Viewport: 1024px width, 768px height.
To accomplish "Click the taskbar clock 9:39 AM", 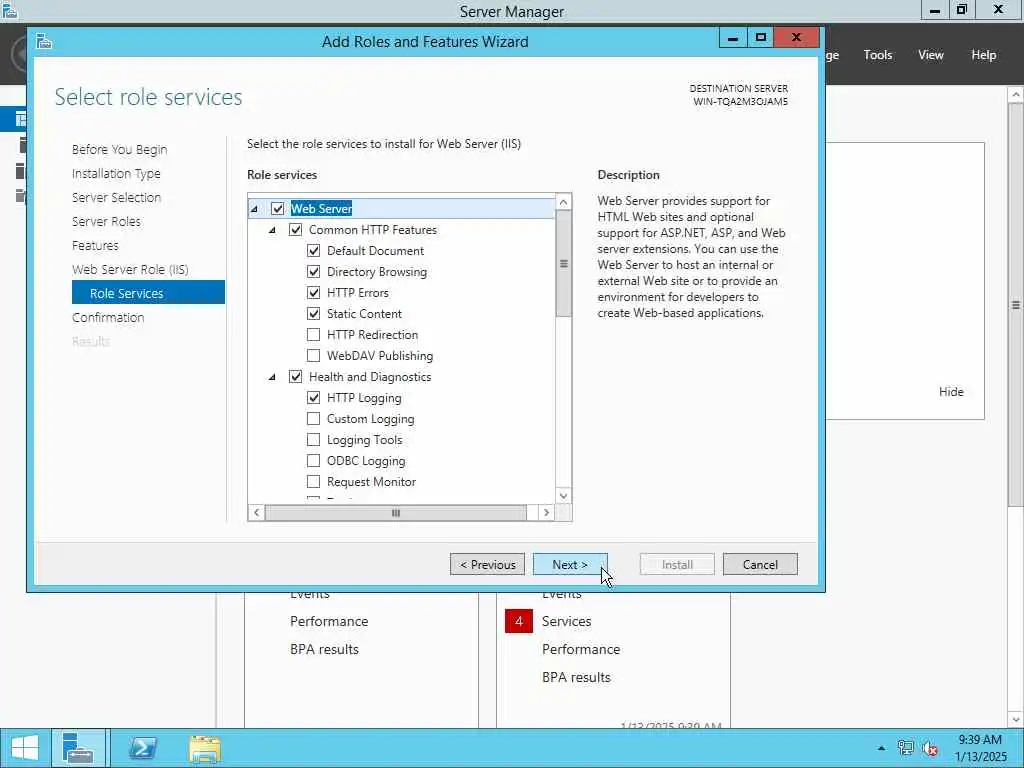I will [x=980, y=740].
